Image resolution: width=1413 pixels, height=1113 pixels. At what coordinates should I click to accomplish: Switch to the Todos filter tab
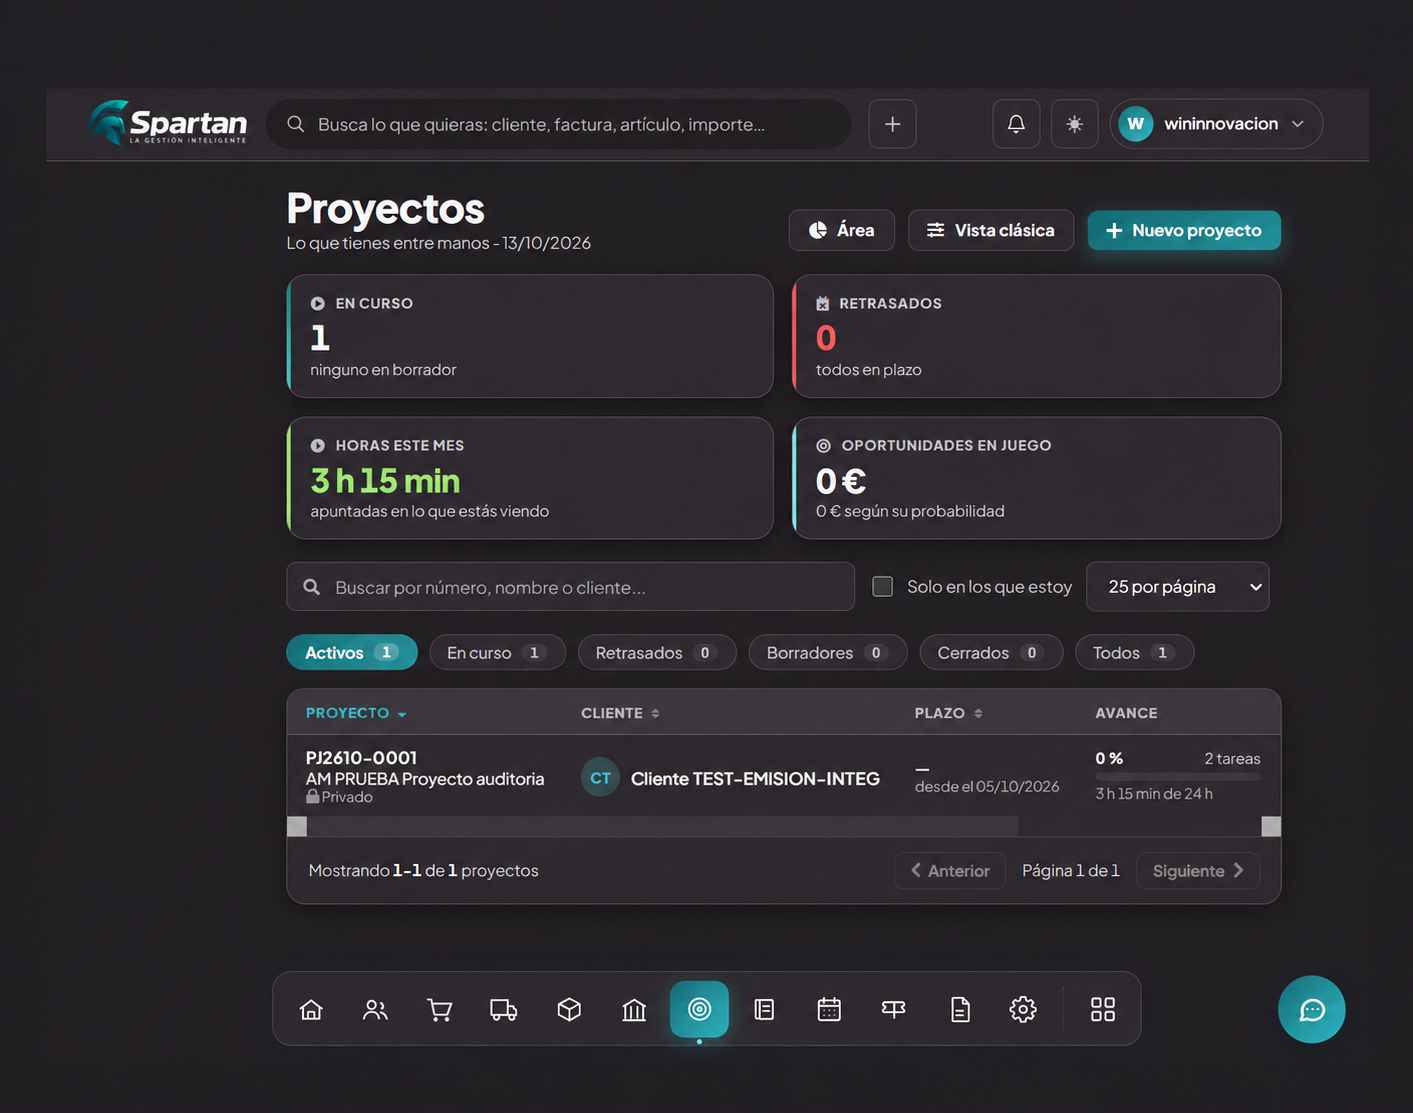tap(1135, 652)
